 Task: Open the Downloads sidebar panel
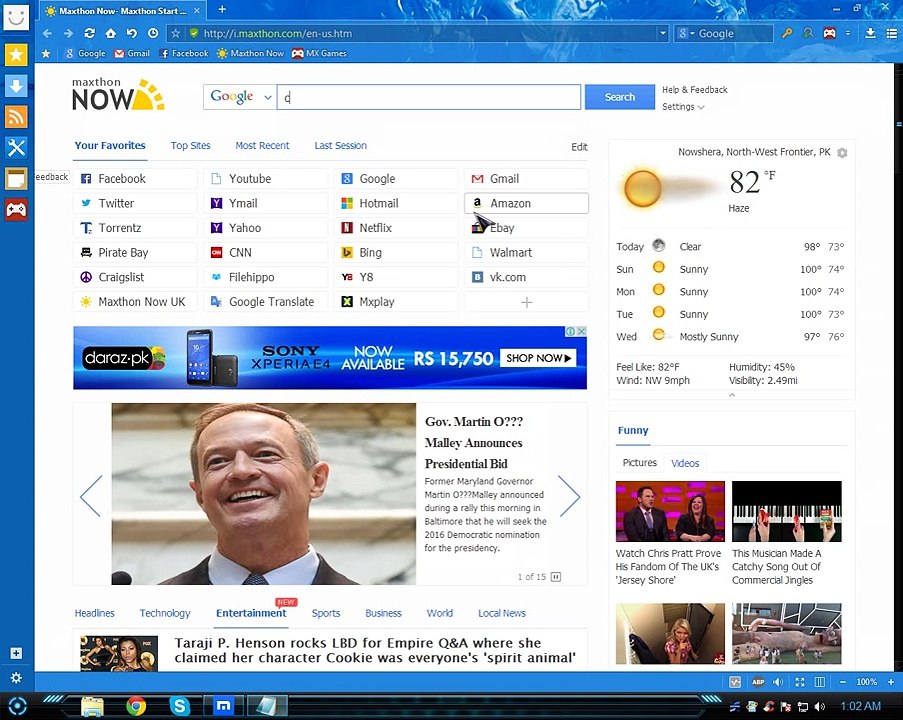(16, 86)
